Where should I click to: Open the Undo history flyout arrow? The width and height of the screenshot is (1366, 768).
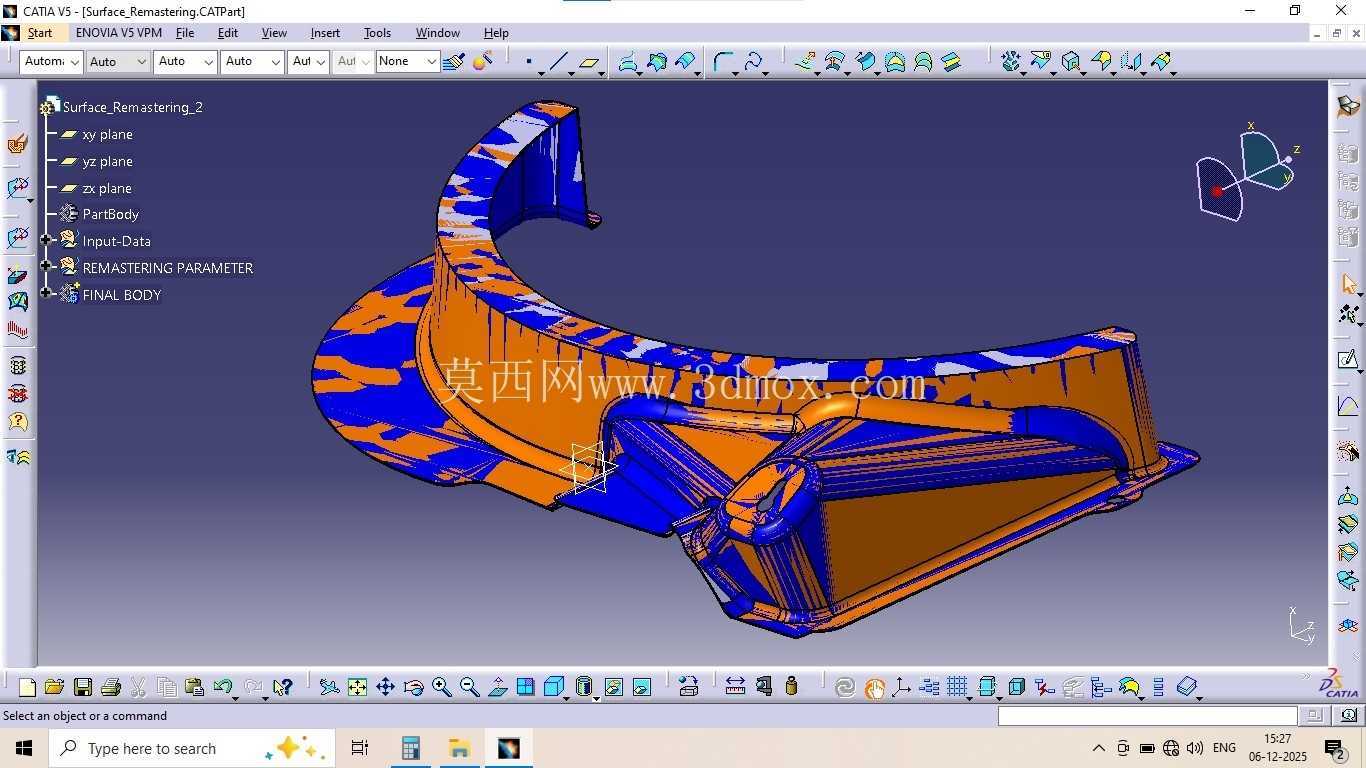coord(235,697)
